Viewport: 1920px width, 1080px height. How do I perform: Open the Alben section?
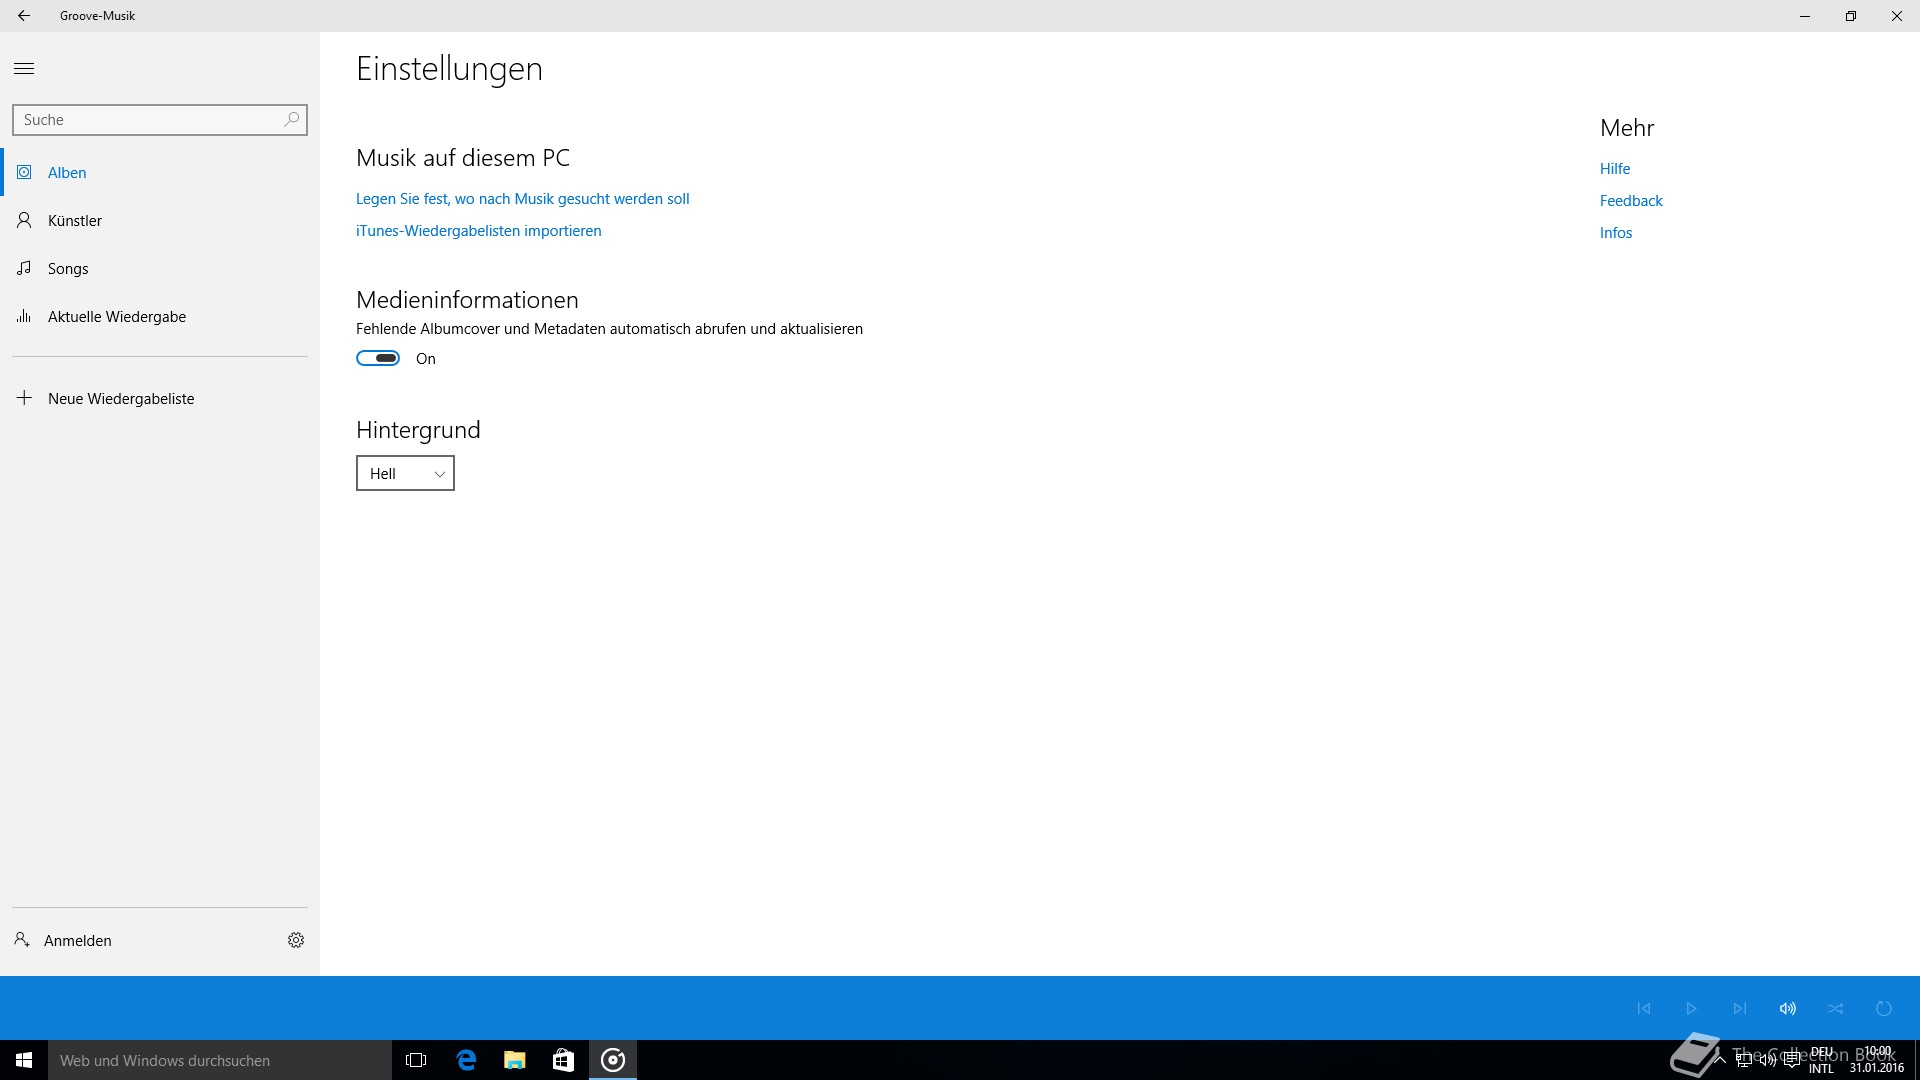pyautogui.click(x=160, y=172)
